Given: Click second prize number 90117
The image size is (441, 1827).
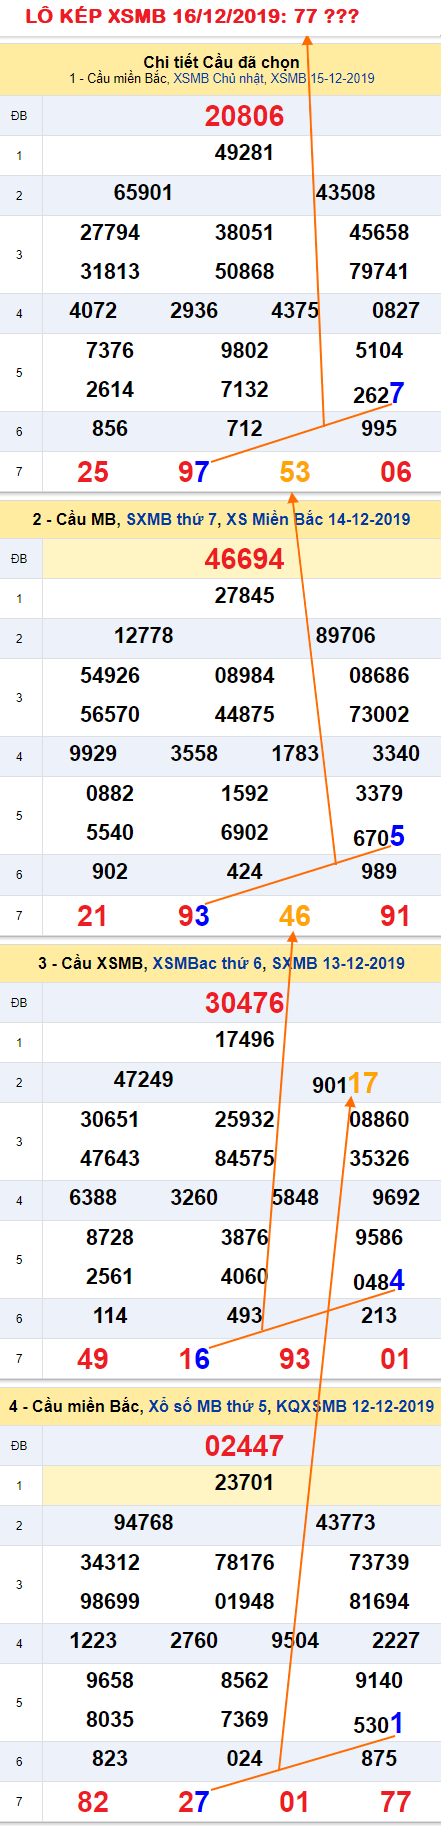Looking at the screenshot, I should 346,1083.
